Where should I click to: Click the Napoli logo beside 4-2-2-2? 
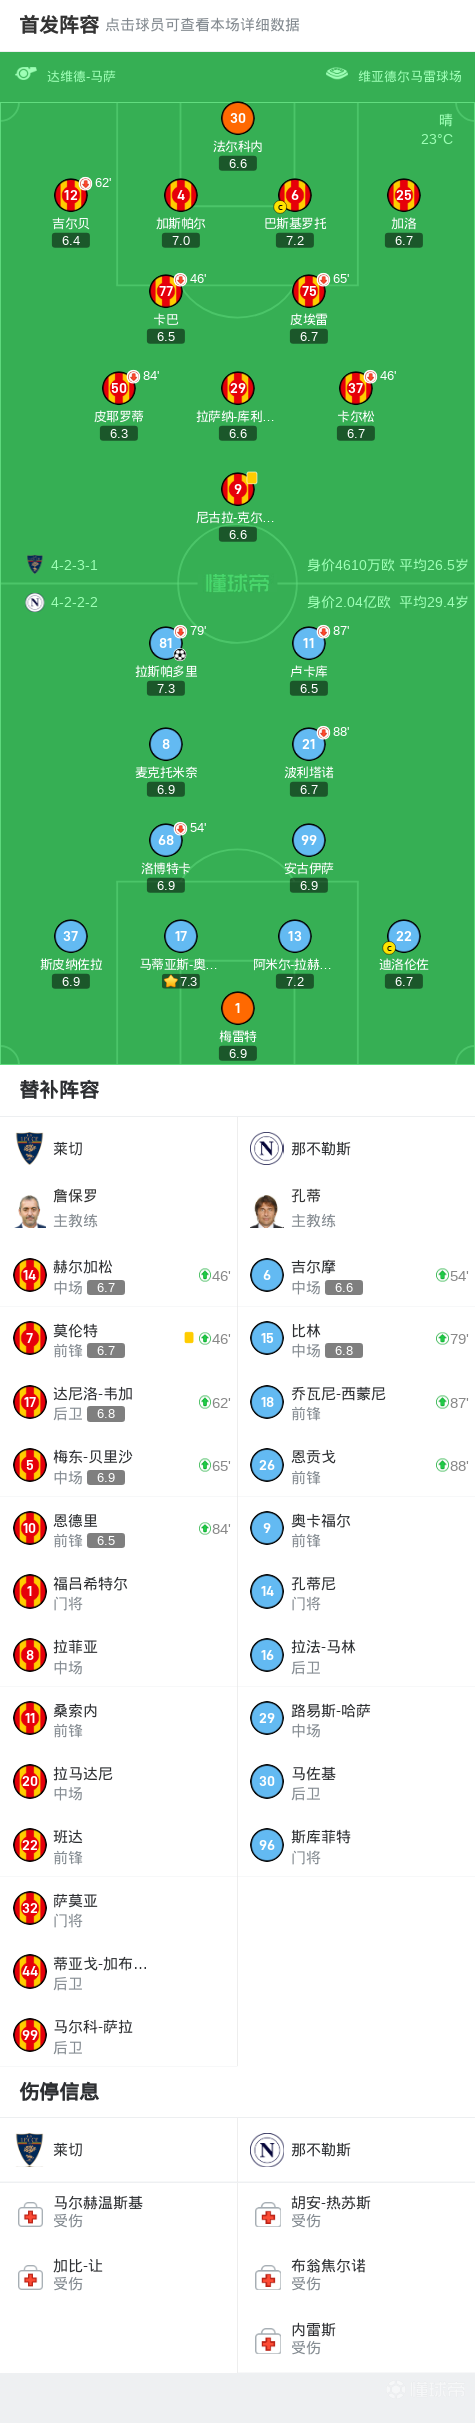pos(35,602)
